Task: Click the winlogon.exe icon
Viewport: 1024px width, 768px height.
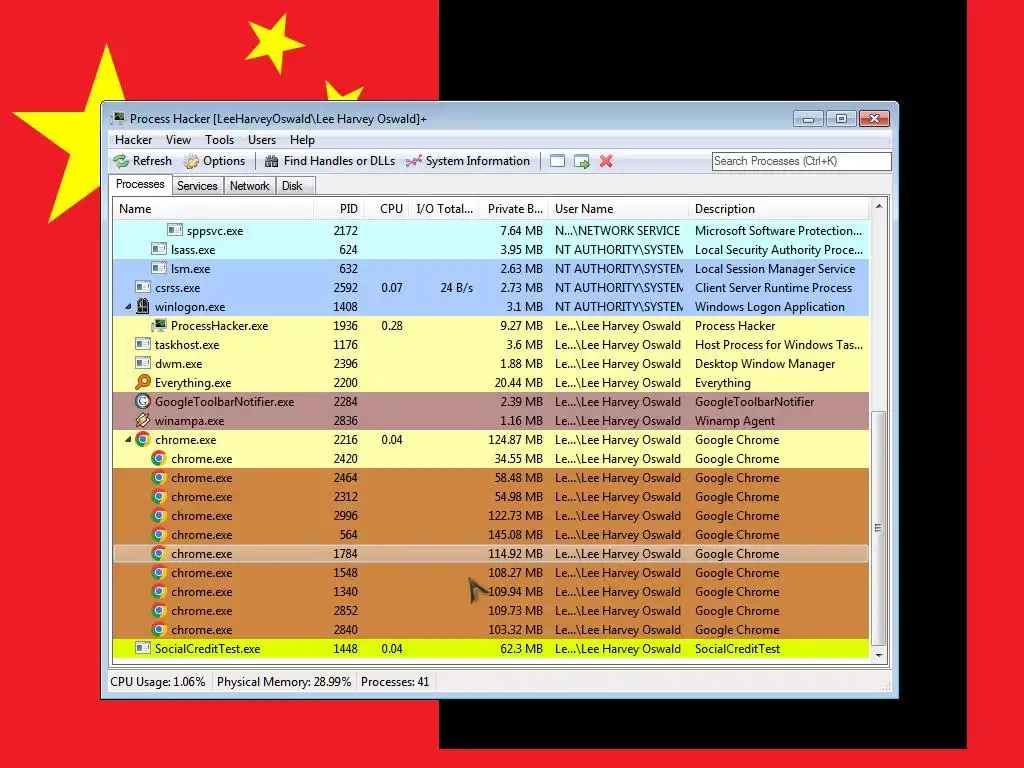Action: (143, 306)
